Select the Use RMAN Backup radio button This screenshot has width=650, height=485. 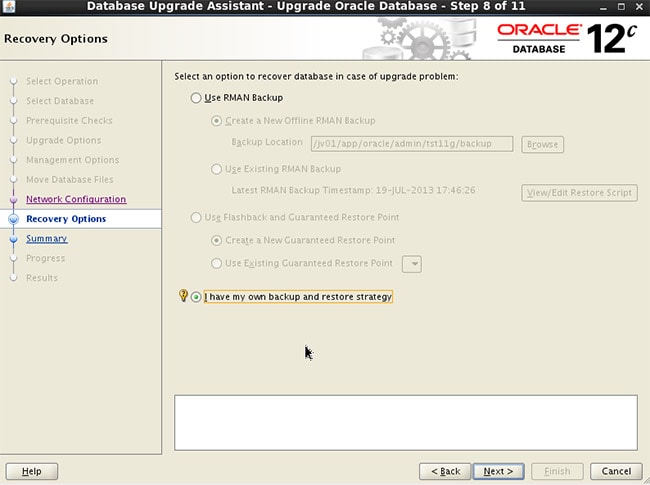click(196, 98)
